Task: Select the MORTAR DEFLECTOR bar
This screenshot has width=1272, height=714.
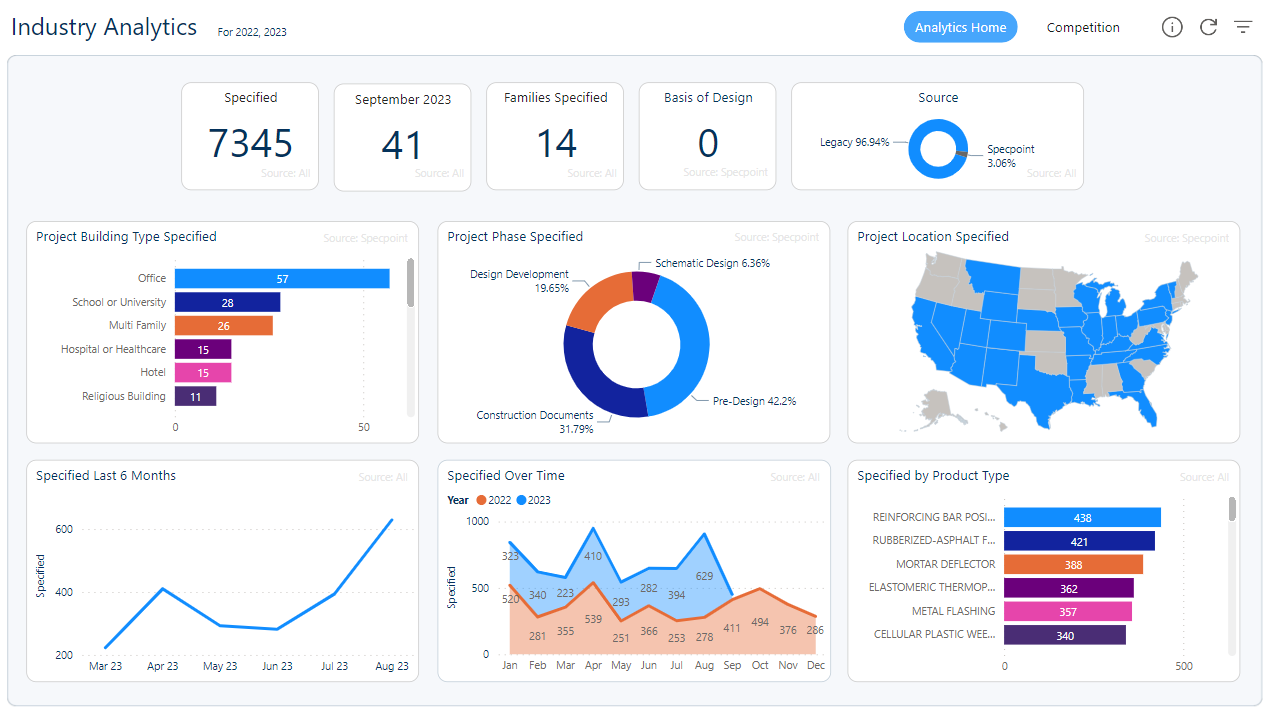Action: [x=1073, y=565]
